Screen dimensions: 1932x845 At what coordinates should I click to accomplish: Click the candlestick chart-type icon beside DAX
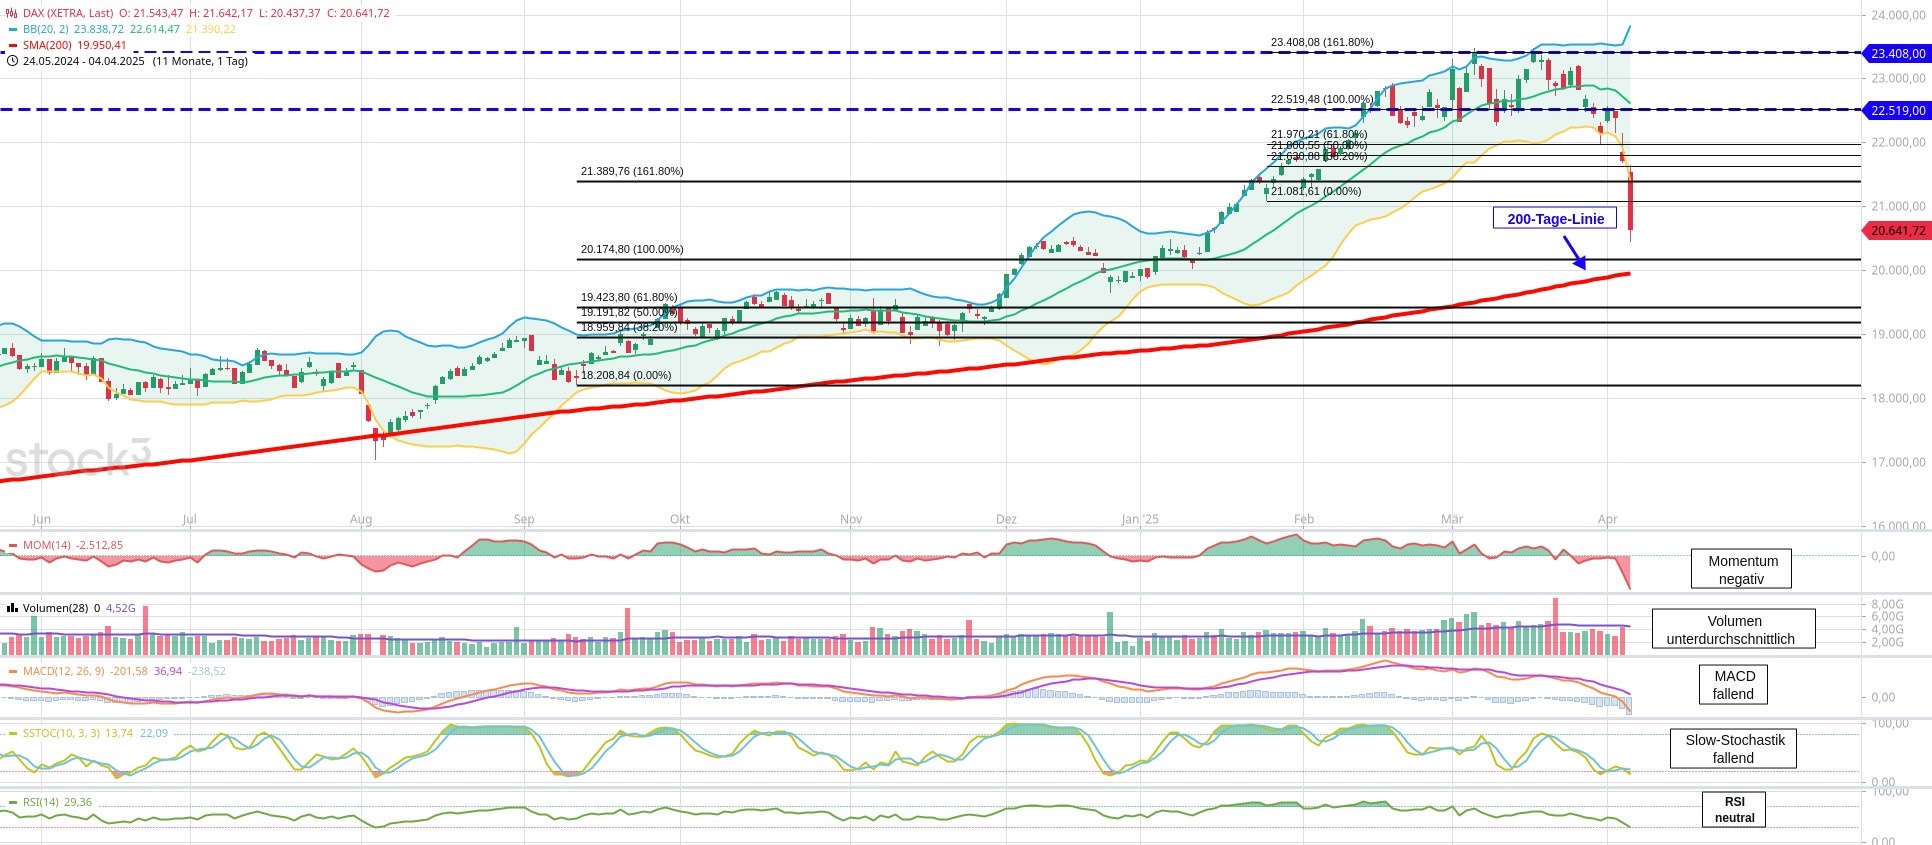pyautogui.click(x=12, y=13)
